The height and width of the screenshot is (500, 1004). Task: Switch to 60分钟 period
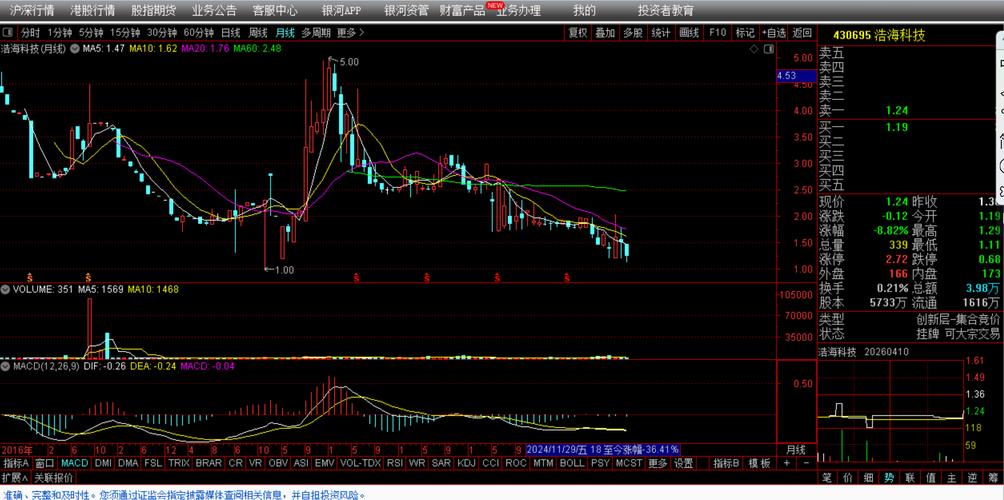click(198, 32)
